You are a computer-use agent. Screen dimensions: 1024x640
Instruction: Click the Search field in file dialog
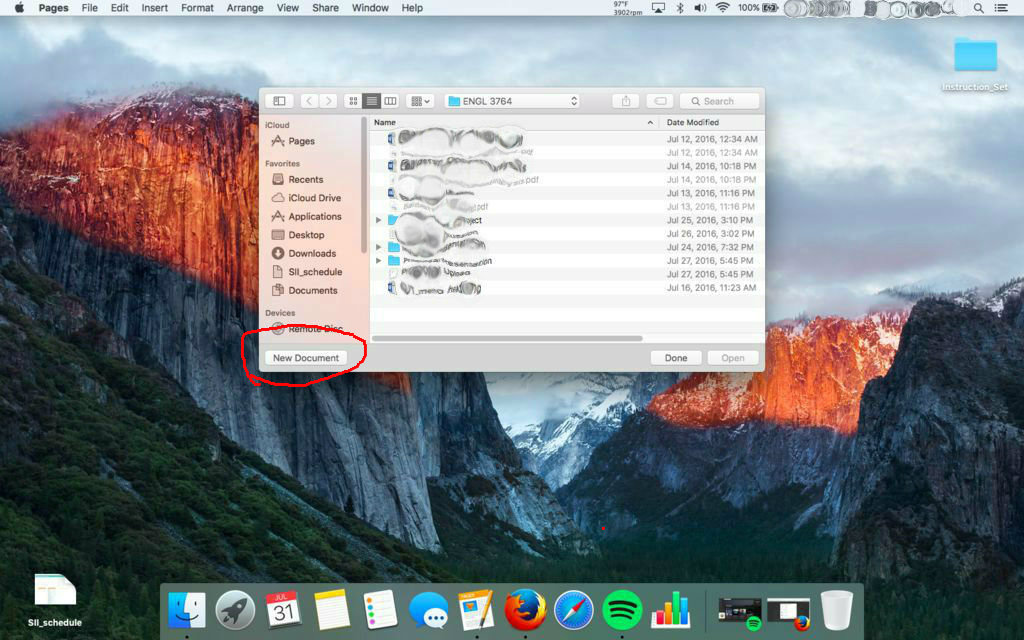(719, 101)
